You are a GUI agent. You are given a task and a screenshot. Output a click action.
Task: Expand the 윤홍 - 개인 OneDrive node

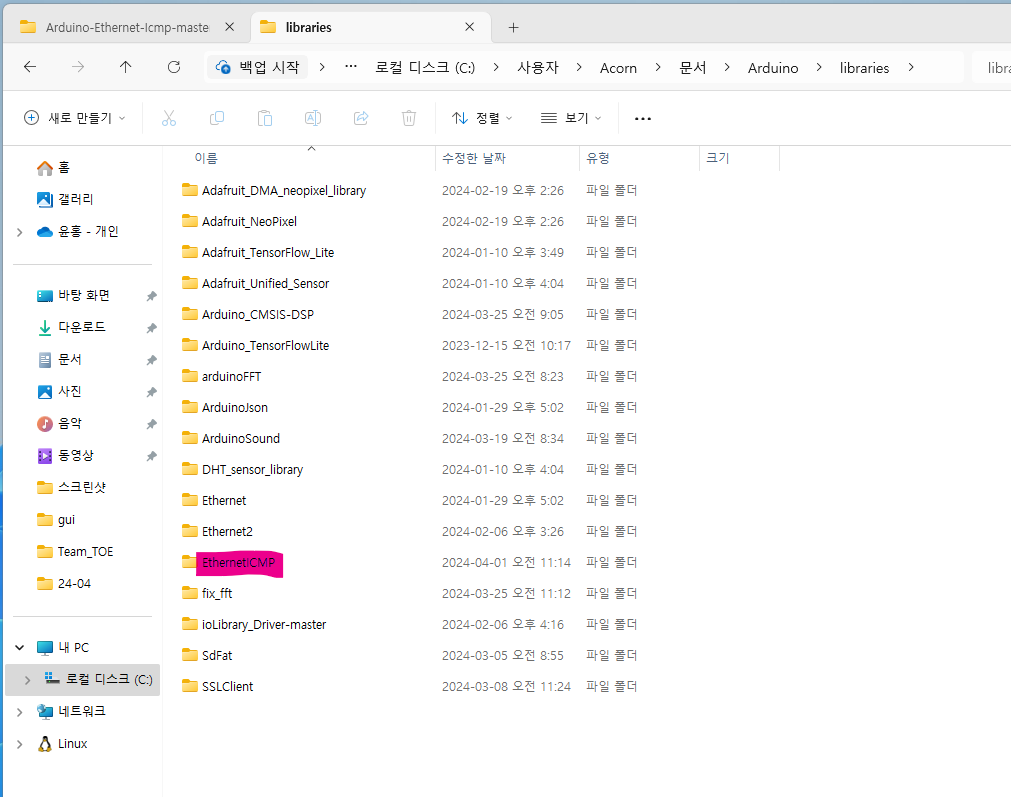[x=19, y=232]
